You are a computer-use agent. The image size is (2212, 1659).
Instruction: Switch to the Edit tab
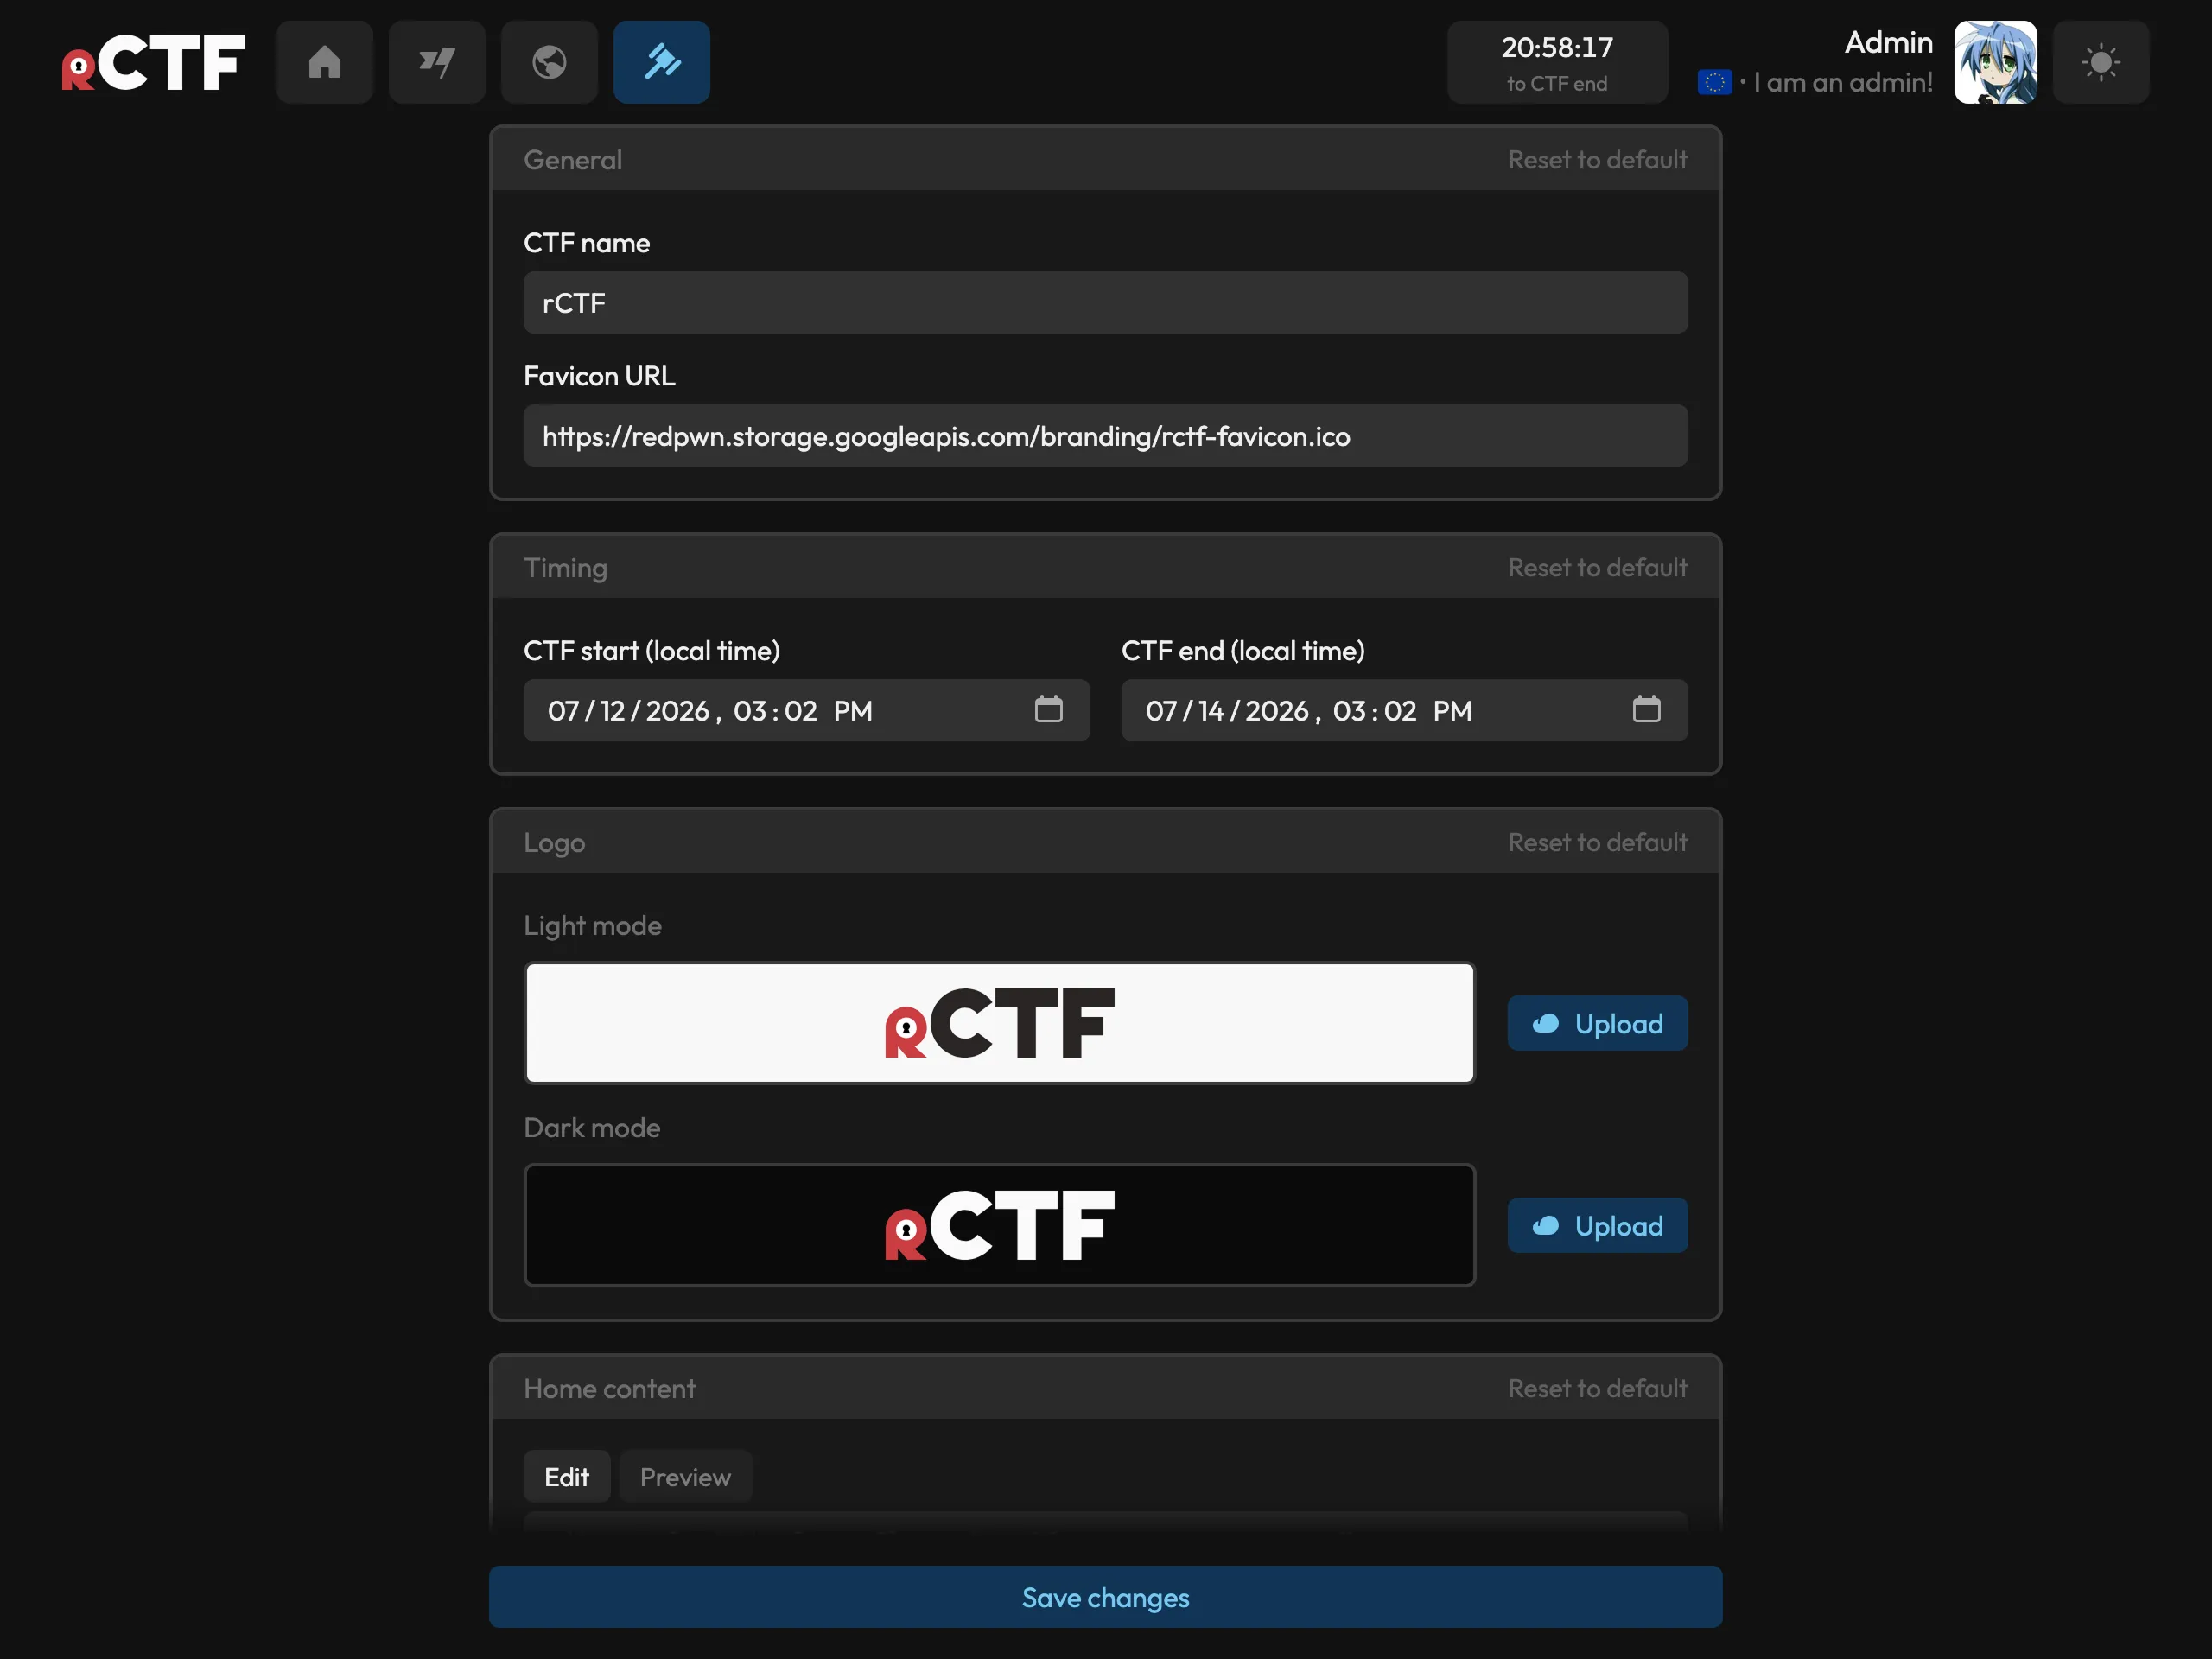567,1477
